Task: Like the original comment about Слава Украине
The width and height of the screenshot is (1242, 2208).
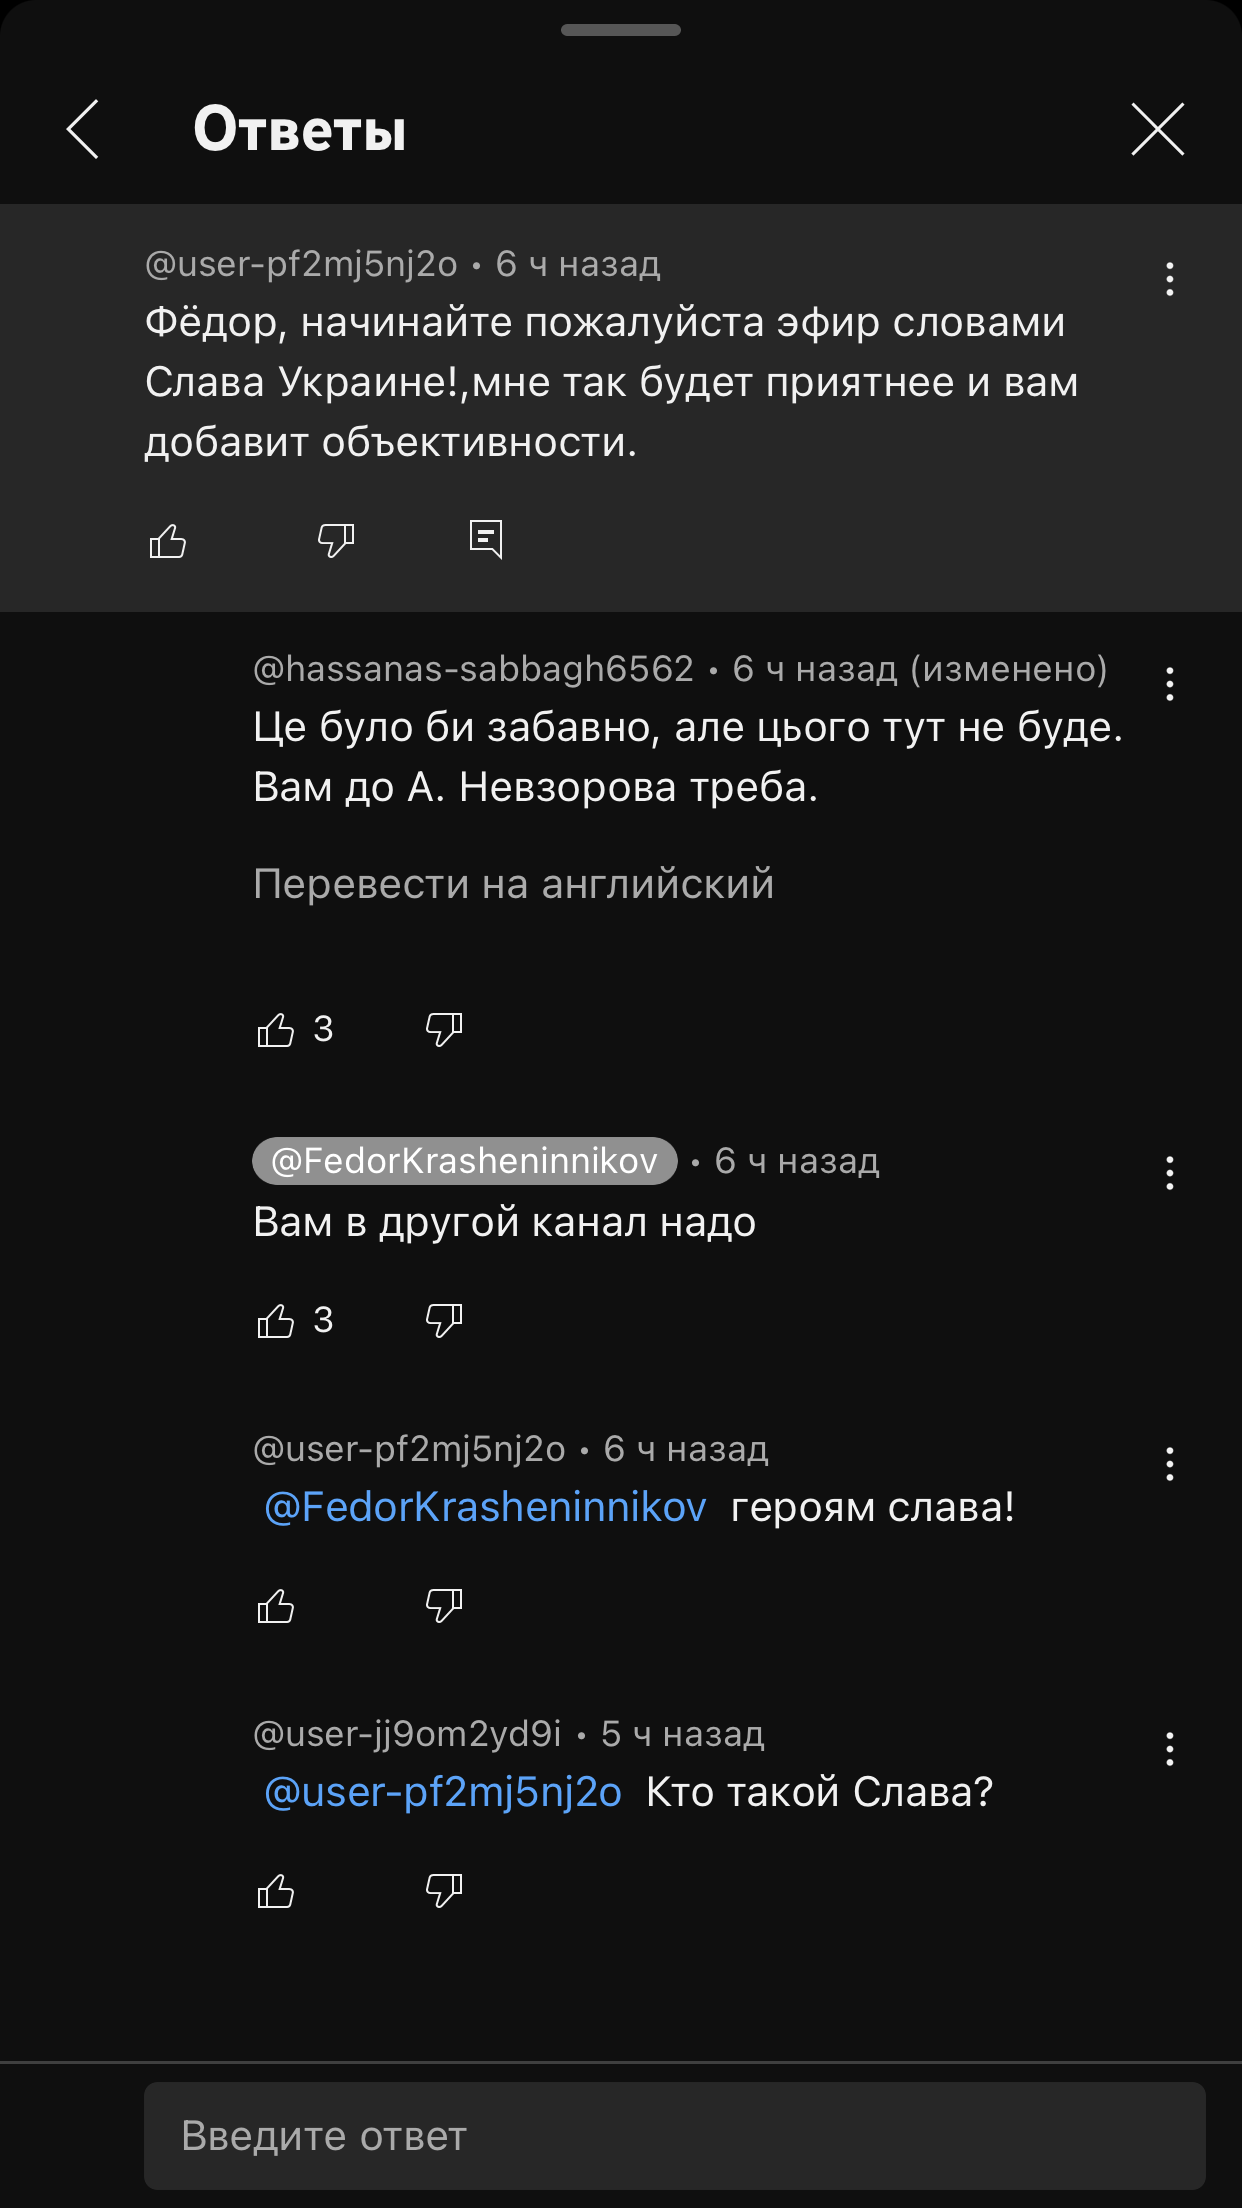Action: (168, 540)
